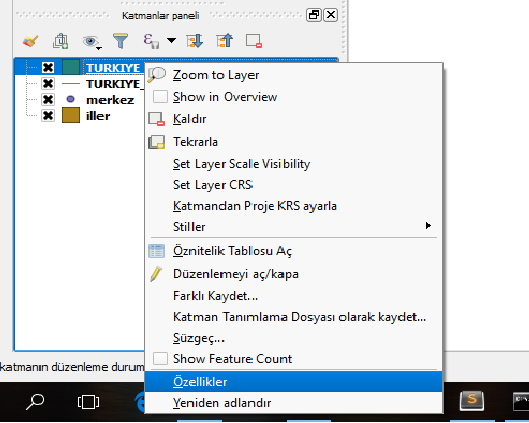Float the Katmanlar panel

point(314,15)
